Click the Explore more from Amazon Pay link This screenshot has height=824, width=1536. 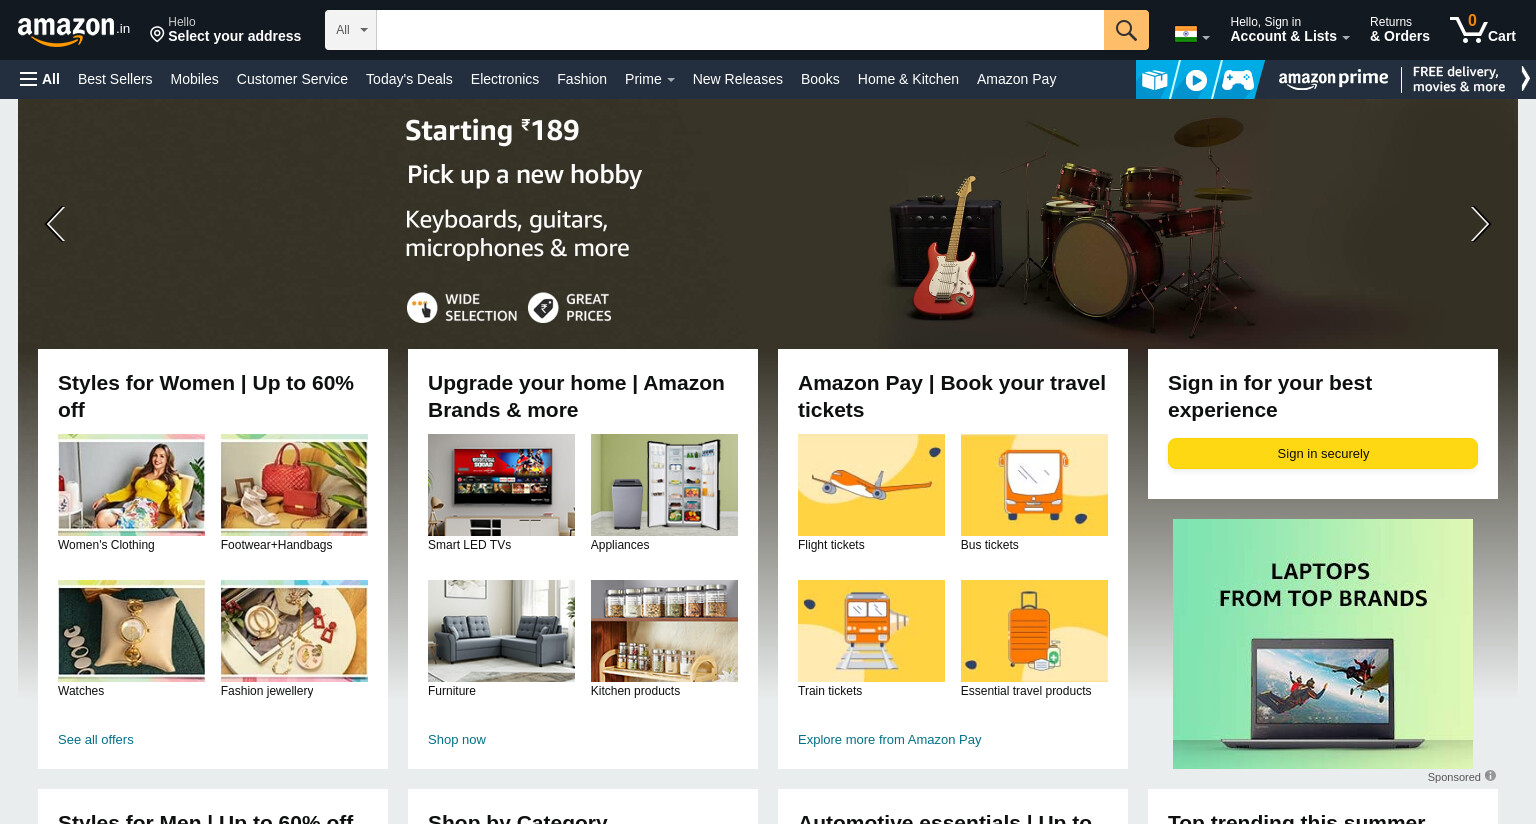click(890, 740)
